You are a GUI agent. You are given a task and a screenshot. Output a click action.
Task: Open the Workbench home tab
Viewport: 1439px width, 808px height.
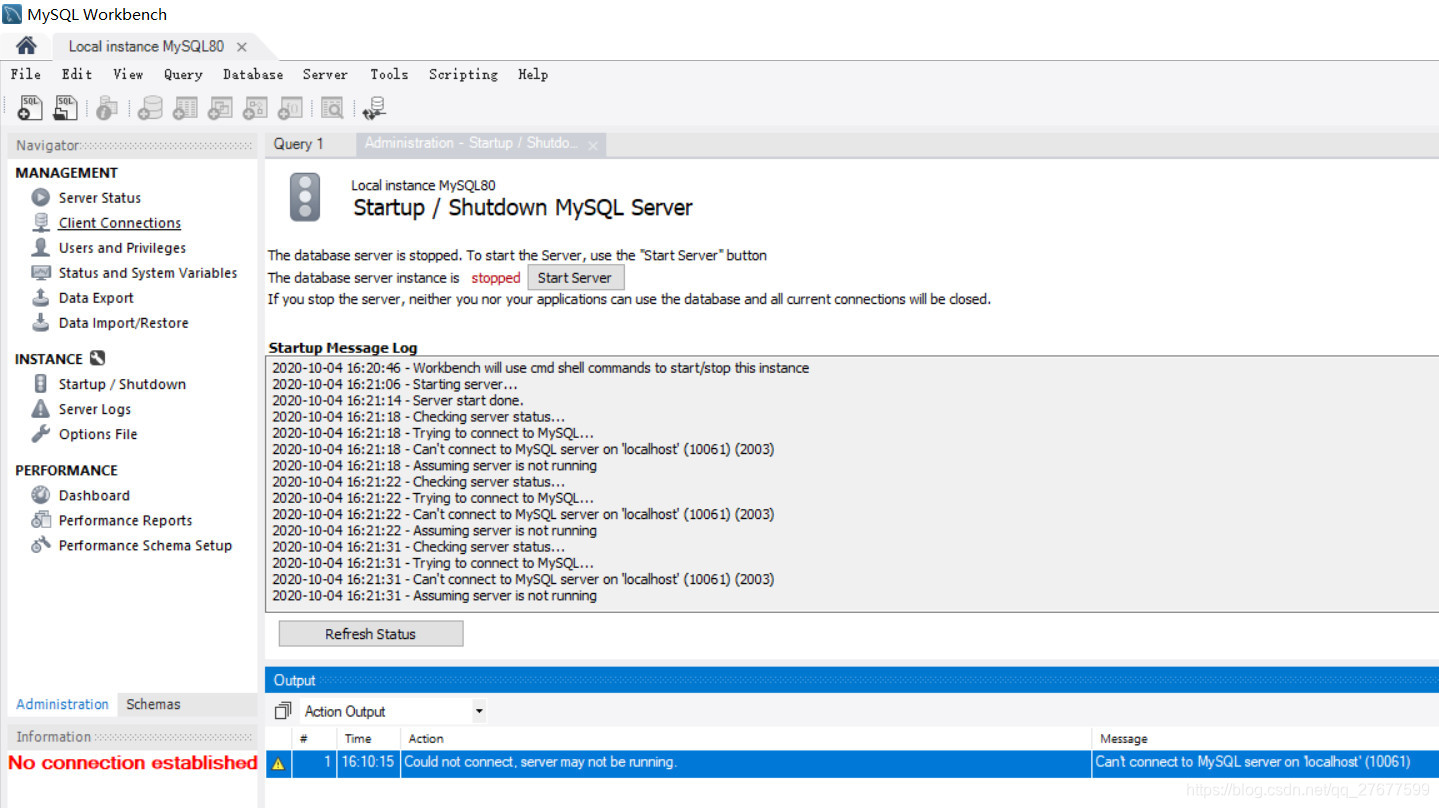[x=26, y=46]
